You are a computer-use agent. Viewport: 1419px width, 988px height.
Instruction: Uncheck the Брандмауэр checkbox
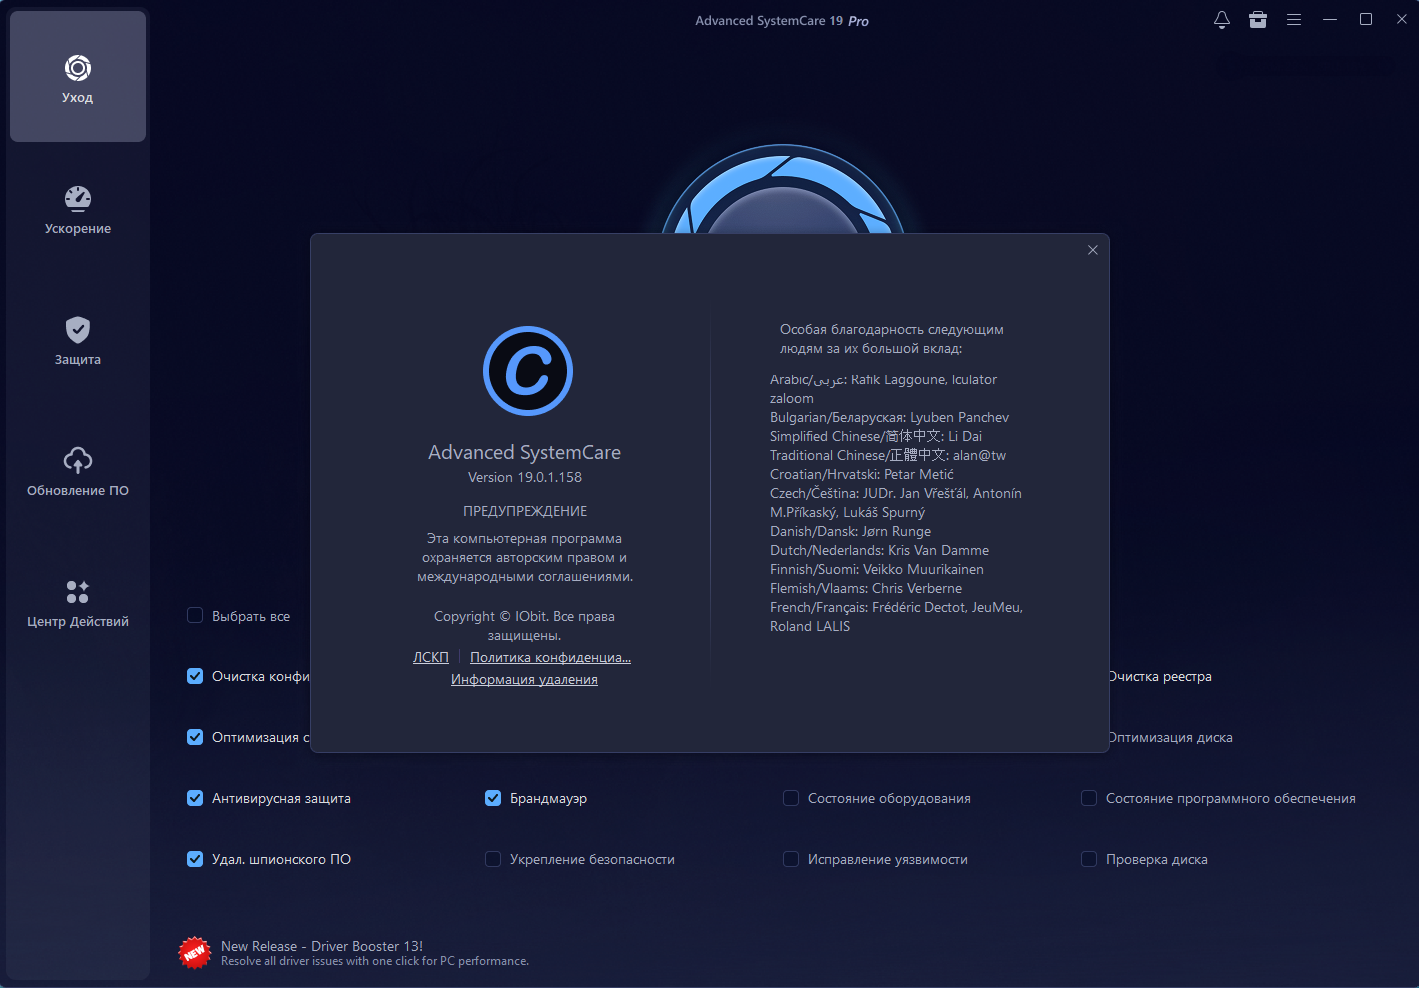coord(493,798)
